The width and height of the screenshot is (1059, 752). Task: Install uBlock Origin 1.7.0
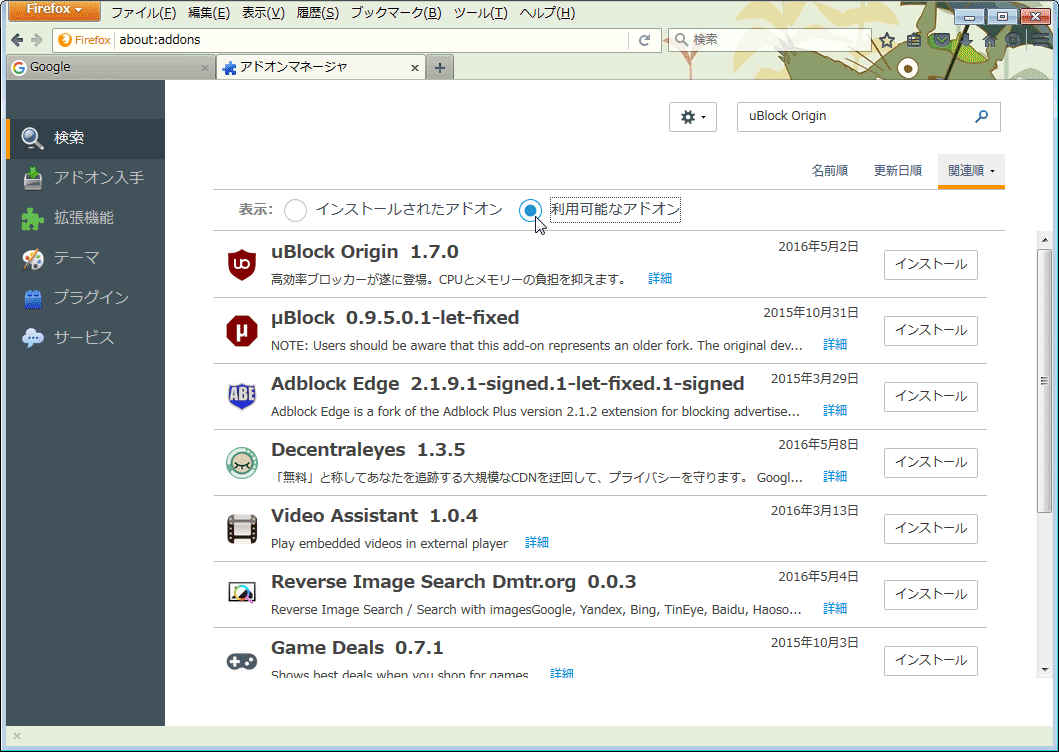[931, 264]
